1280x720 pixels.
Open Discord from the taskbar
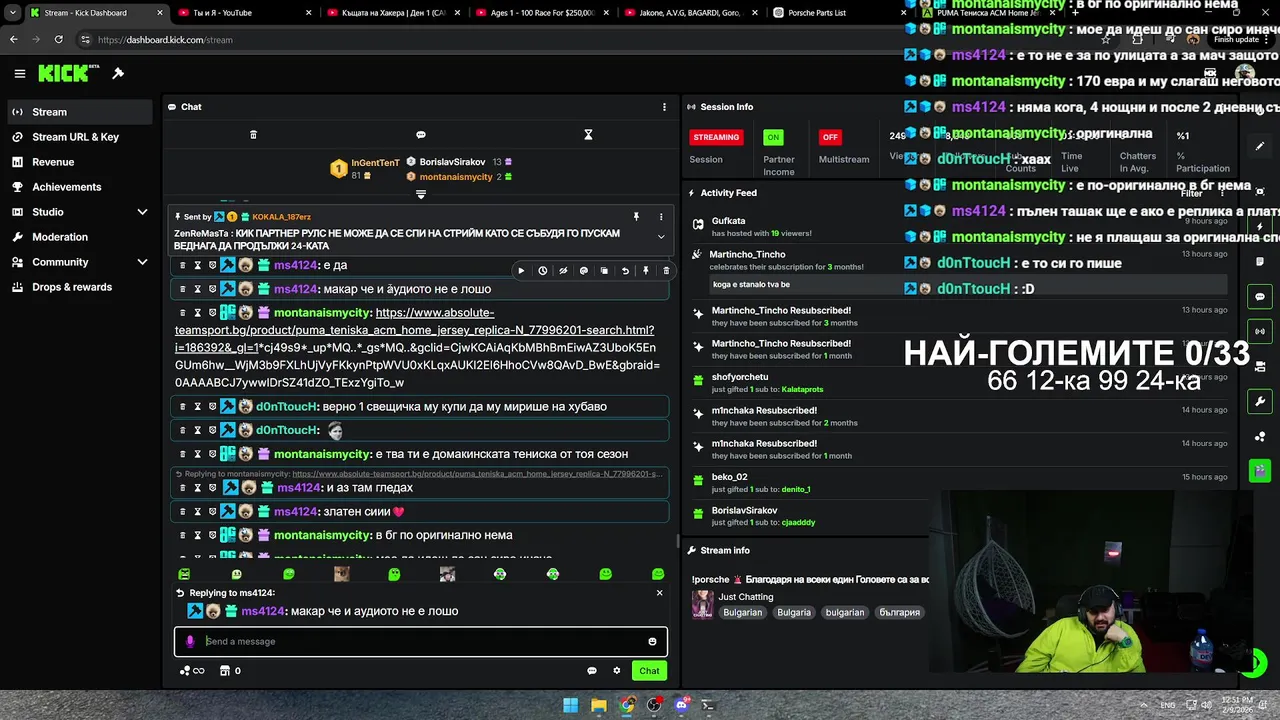coord(681,705)
